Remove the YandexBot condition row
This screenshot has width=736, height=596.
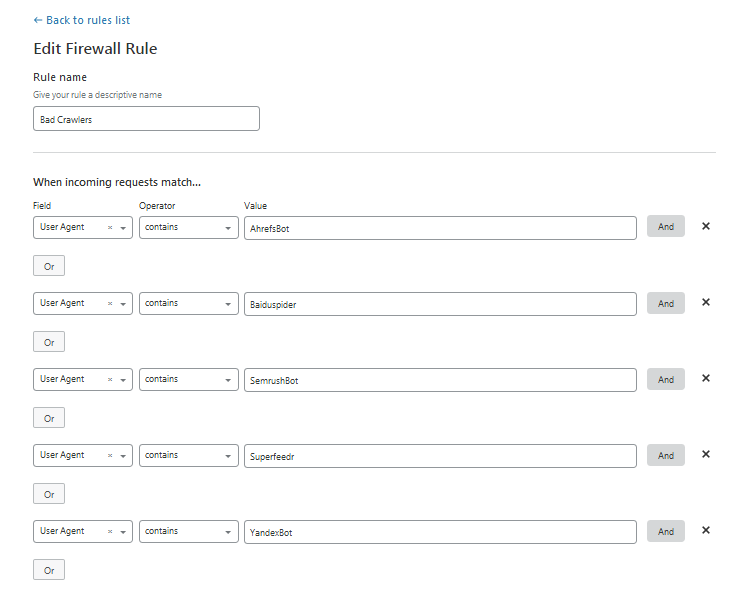click(x=705, y=531)
